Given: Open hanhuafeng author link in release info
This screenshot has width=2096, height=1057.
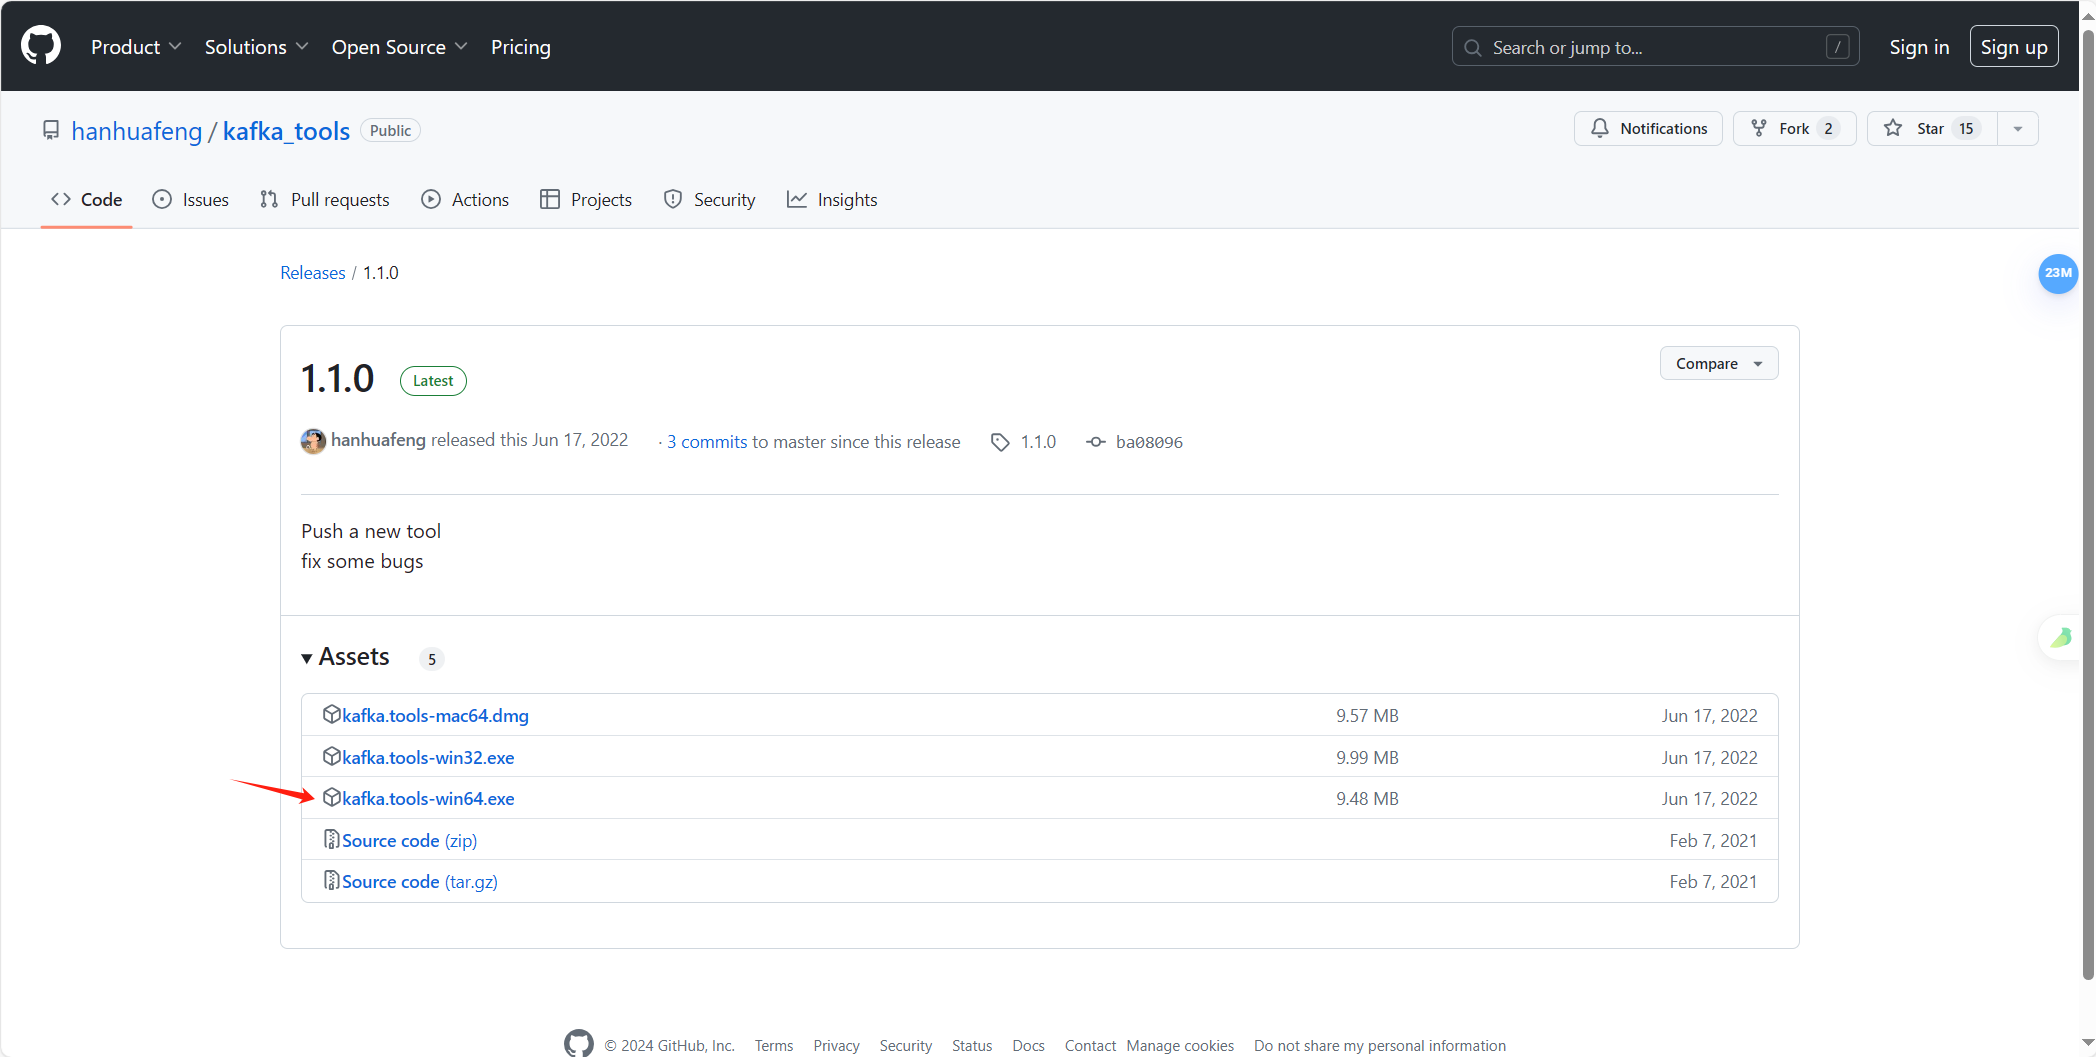Looking at the screenshot, I should (378, 440).
